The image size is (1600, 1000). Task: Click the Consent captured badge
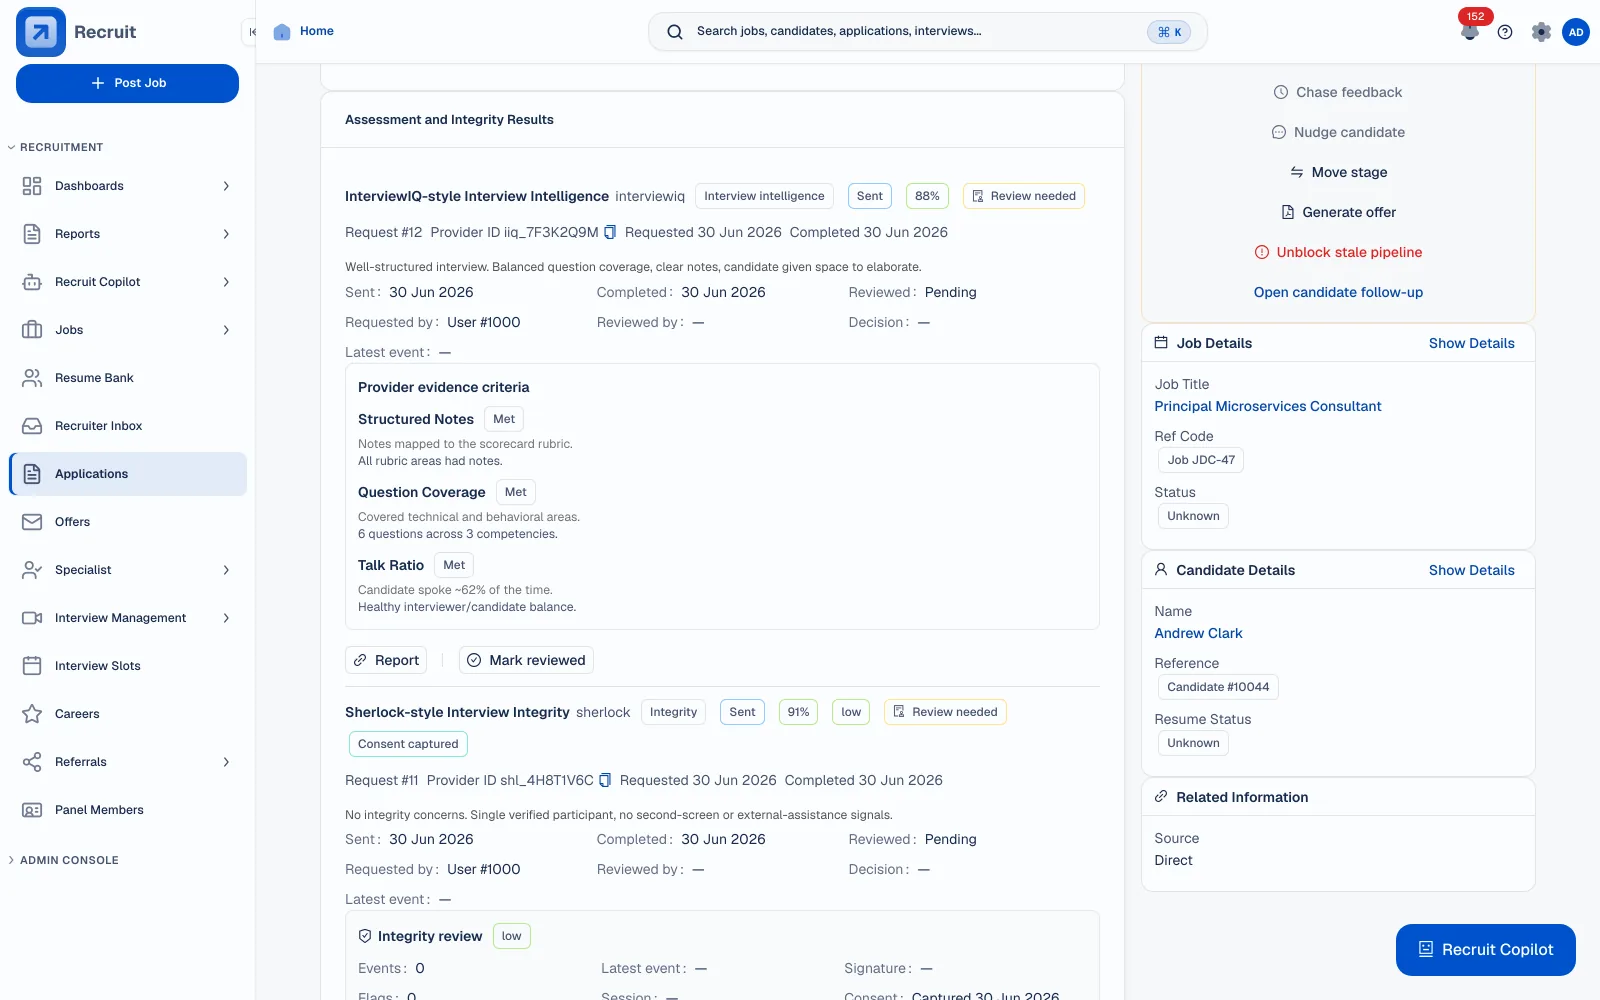(408, 744)
